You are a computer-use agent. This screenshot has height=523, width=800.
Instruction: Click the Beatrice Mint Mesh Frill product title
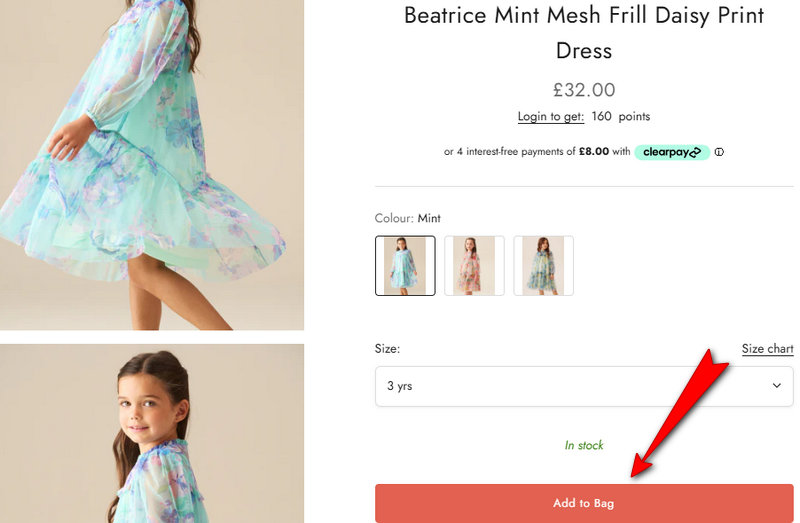tap(584, 32)
